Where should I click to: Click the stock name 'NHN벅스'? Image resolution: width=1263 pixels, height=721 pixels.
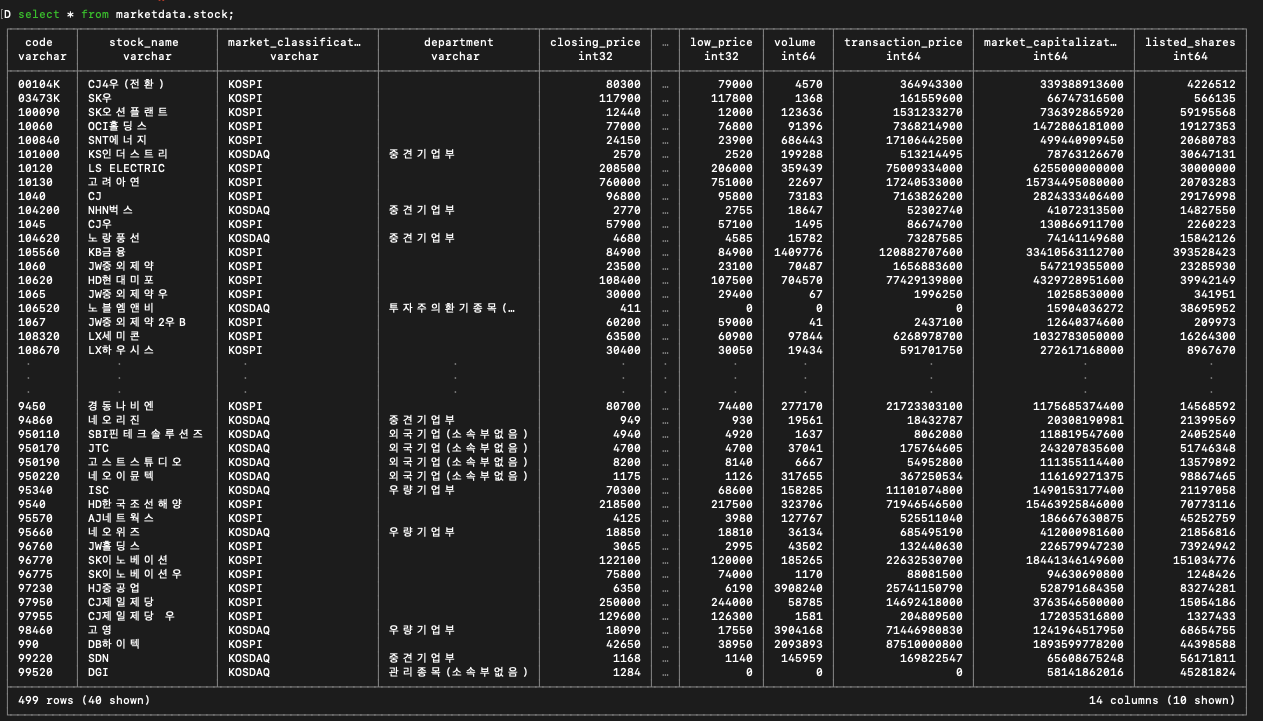110,210
